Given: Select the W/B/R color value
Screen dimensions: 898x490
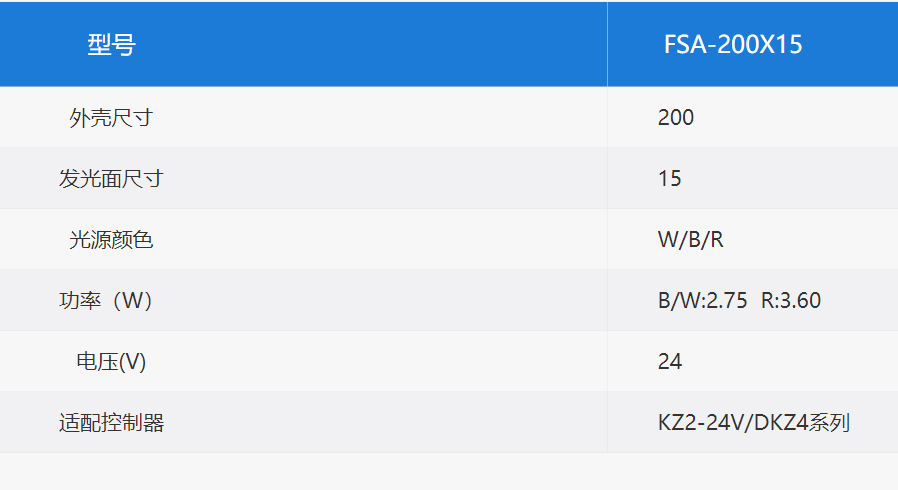Looking at the screenshot, I should (x=691, y=239).
